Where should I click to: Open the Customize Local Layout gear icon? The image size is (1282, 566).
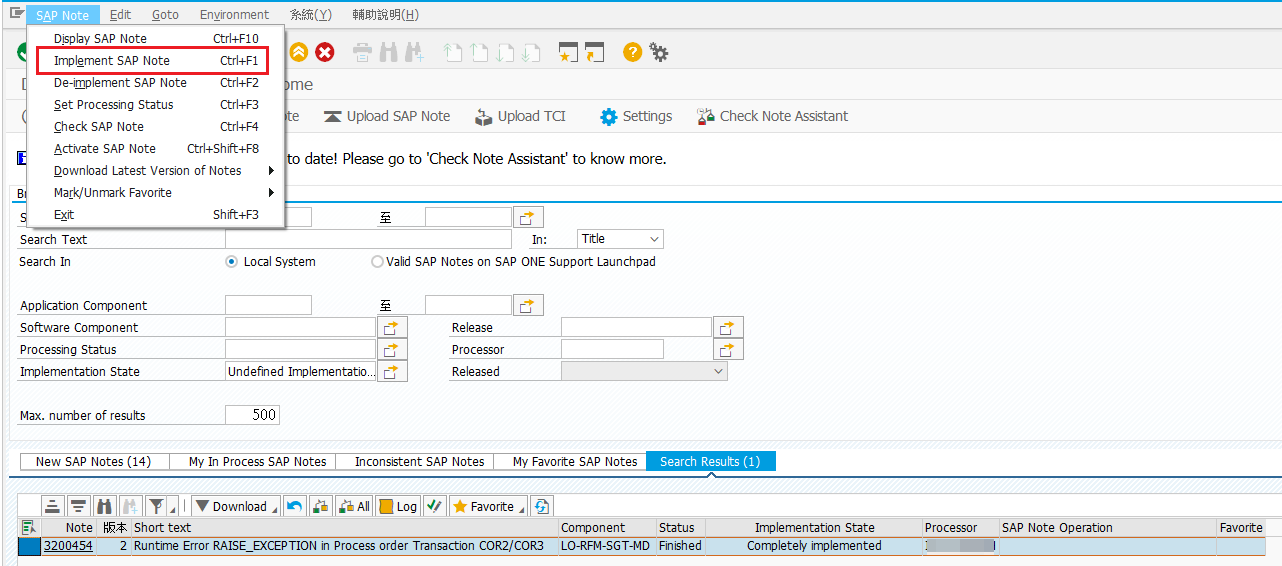[659, 52]
